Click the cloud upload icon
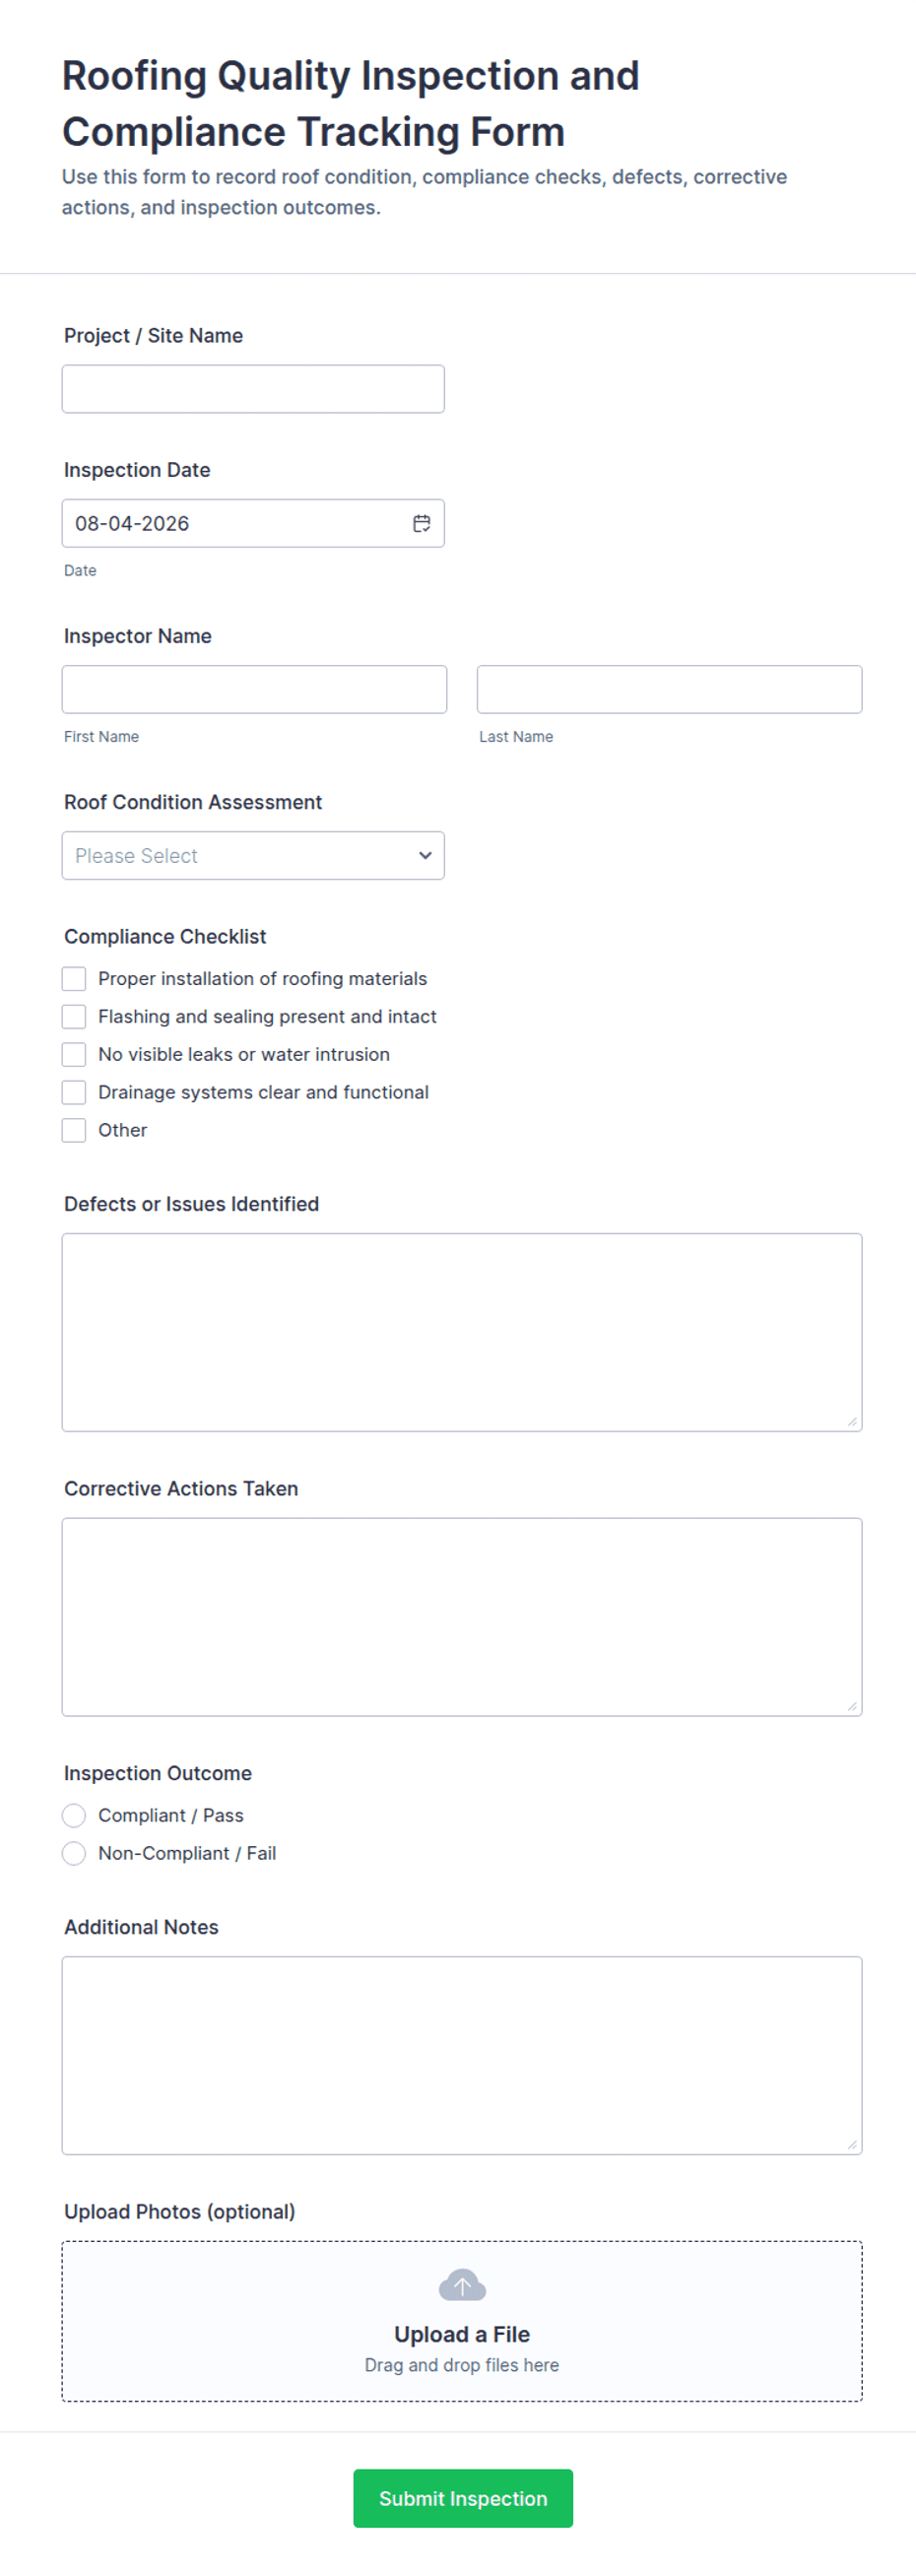 [462, 2285]
